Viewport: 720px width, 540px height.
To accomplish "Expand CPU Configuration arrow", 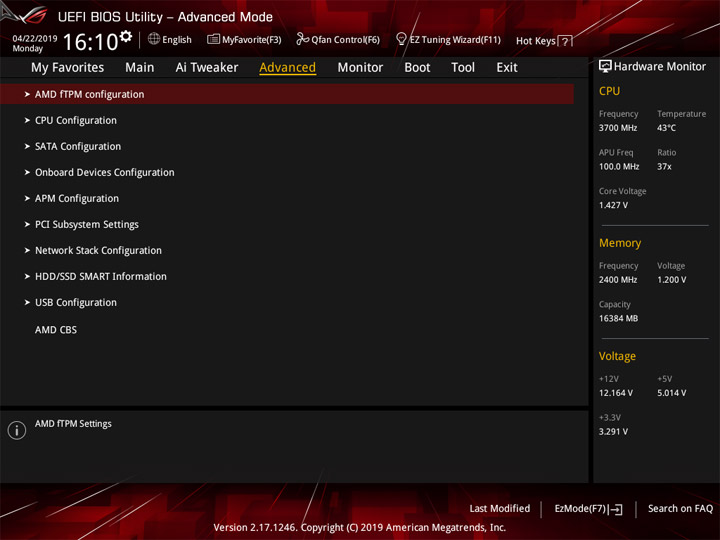I will 27,120.
